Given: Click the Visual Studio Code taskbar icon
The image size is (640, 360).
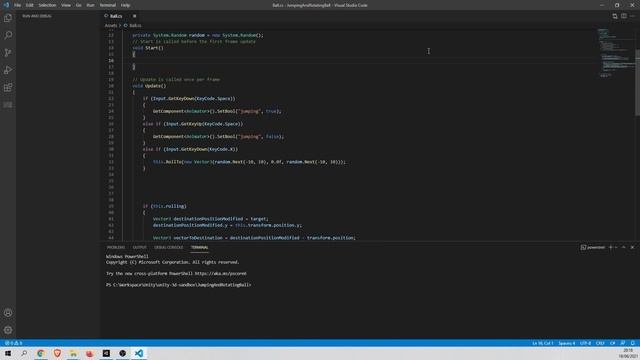Looking at the screenshot, I should (139, 353).
